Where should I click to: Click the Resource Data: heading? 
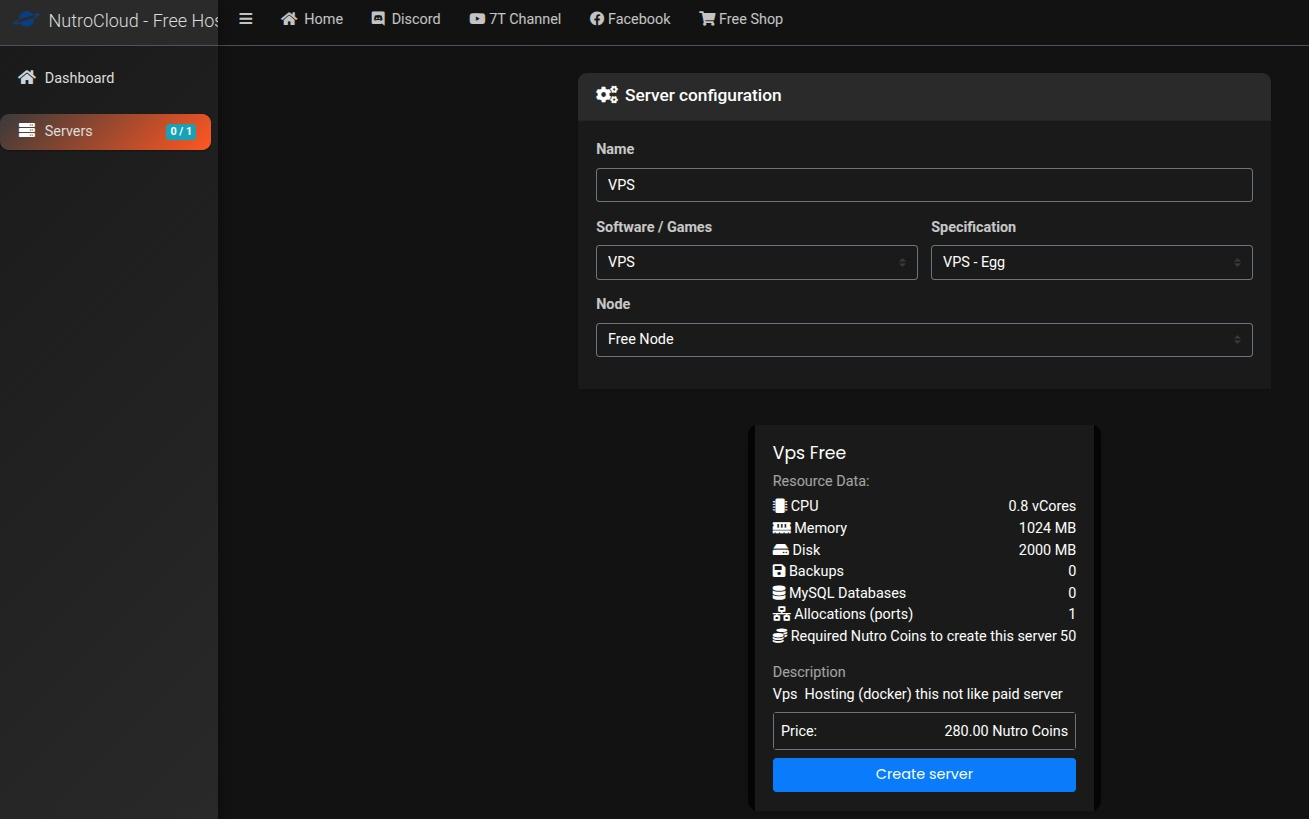tap(821, 481)
